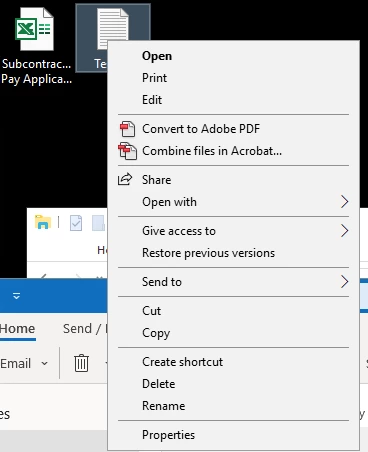Select Combine files in Acrobat
This screenshot has width=368, height=452.
tap(233, 151)
